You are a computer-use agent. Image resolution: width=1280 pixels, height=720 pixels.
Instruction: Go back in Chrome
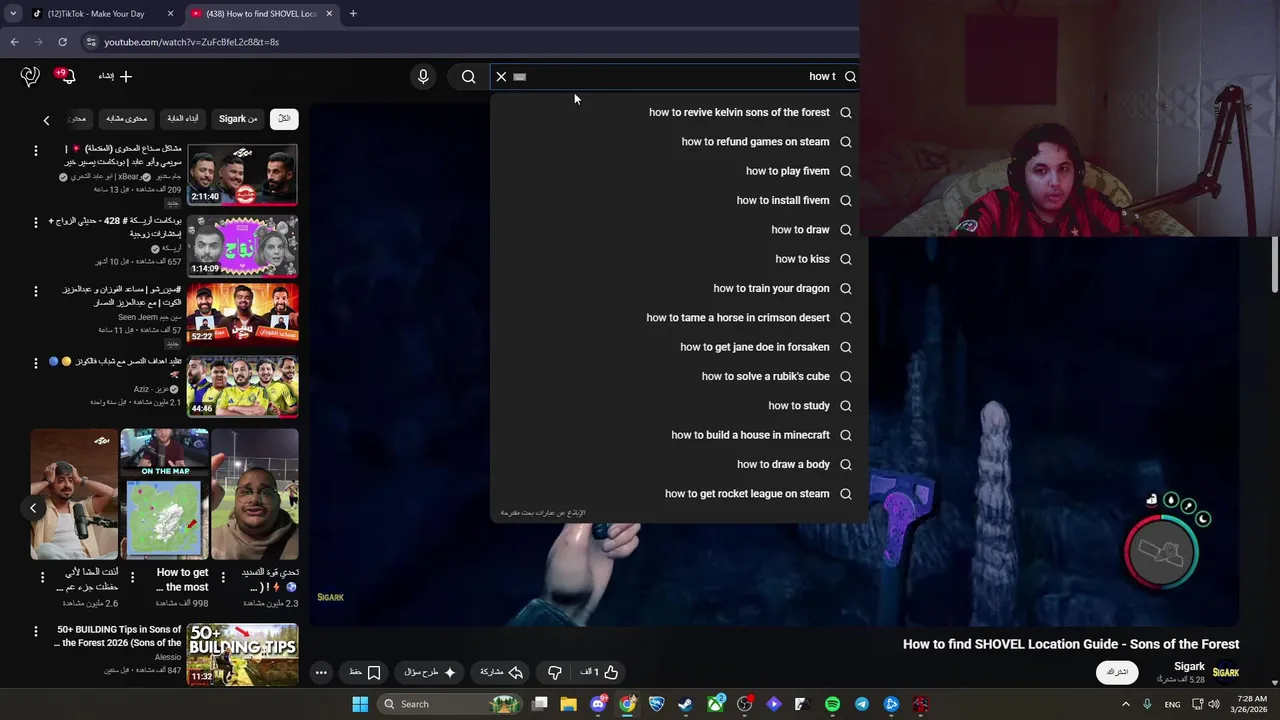pyautogui.click(x=14, y=42)
